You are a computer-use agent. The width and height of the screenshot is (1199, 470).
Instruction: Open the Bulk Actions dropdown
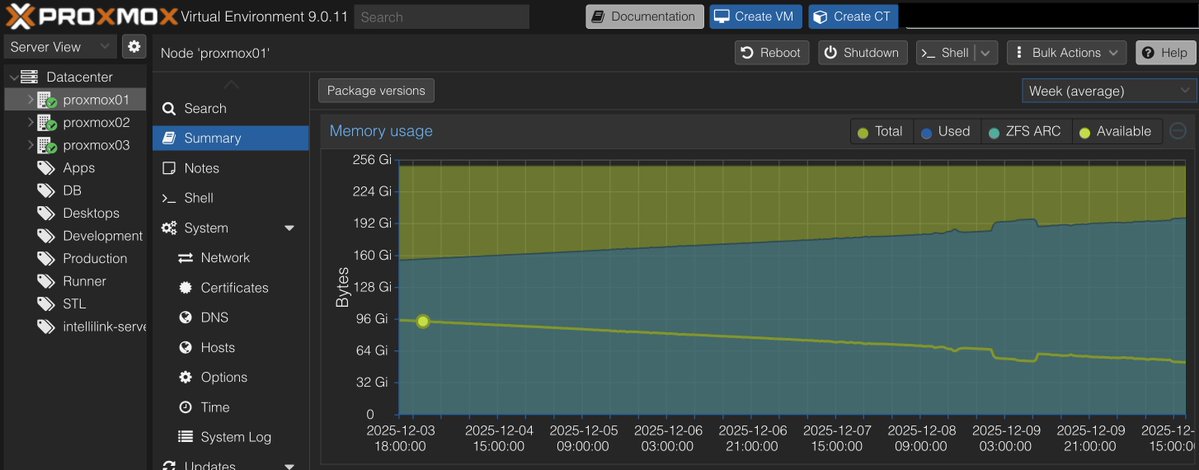click(1067, 53)
